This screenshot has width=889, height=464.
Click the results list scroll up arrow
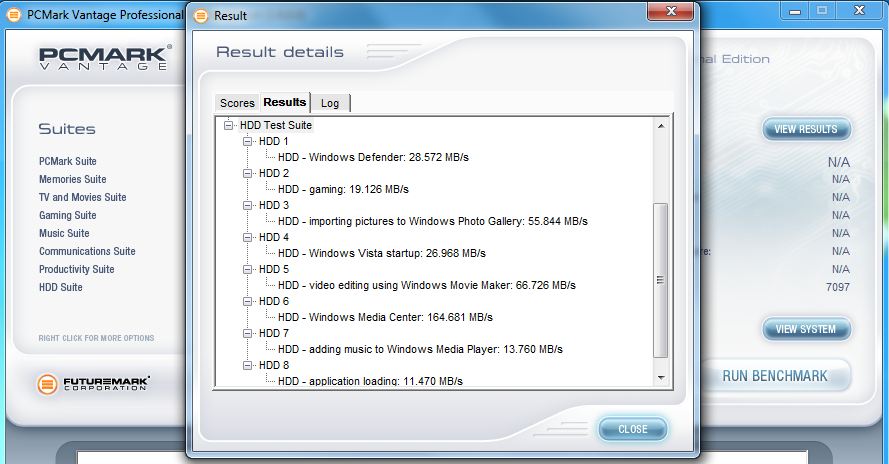tap(661, 125)
